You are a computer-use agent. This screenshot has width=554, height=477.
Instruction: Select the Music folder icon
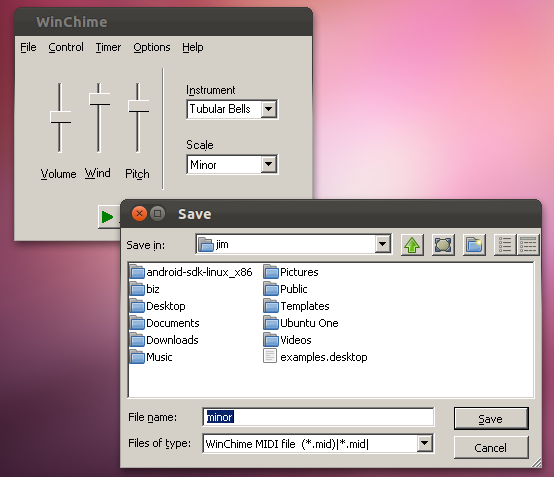[x=137, y=357]
